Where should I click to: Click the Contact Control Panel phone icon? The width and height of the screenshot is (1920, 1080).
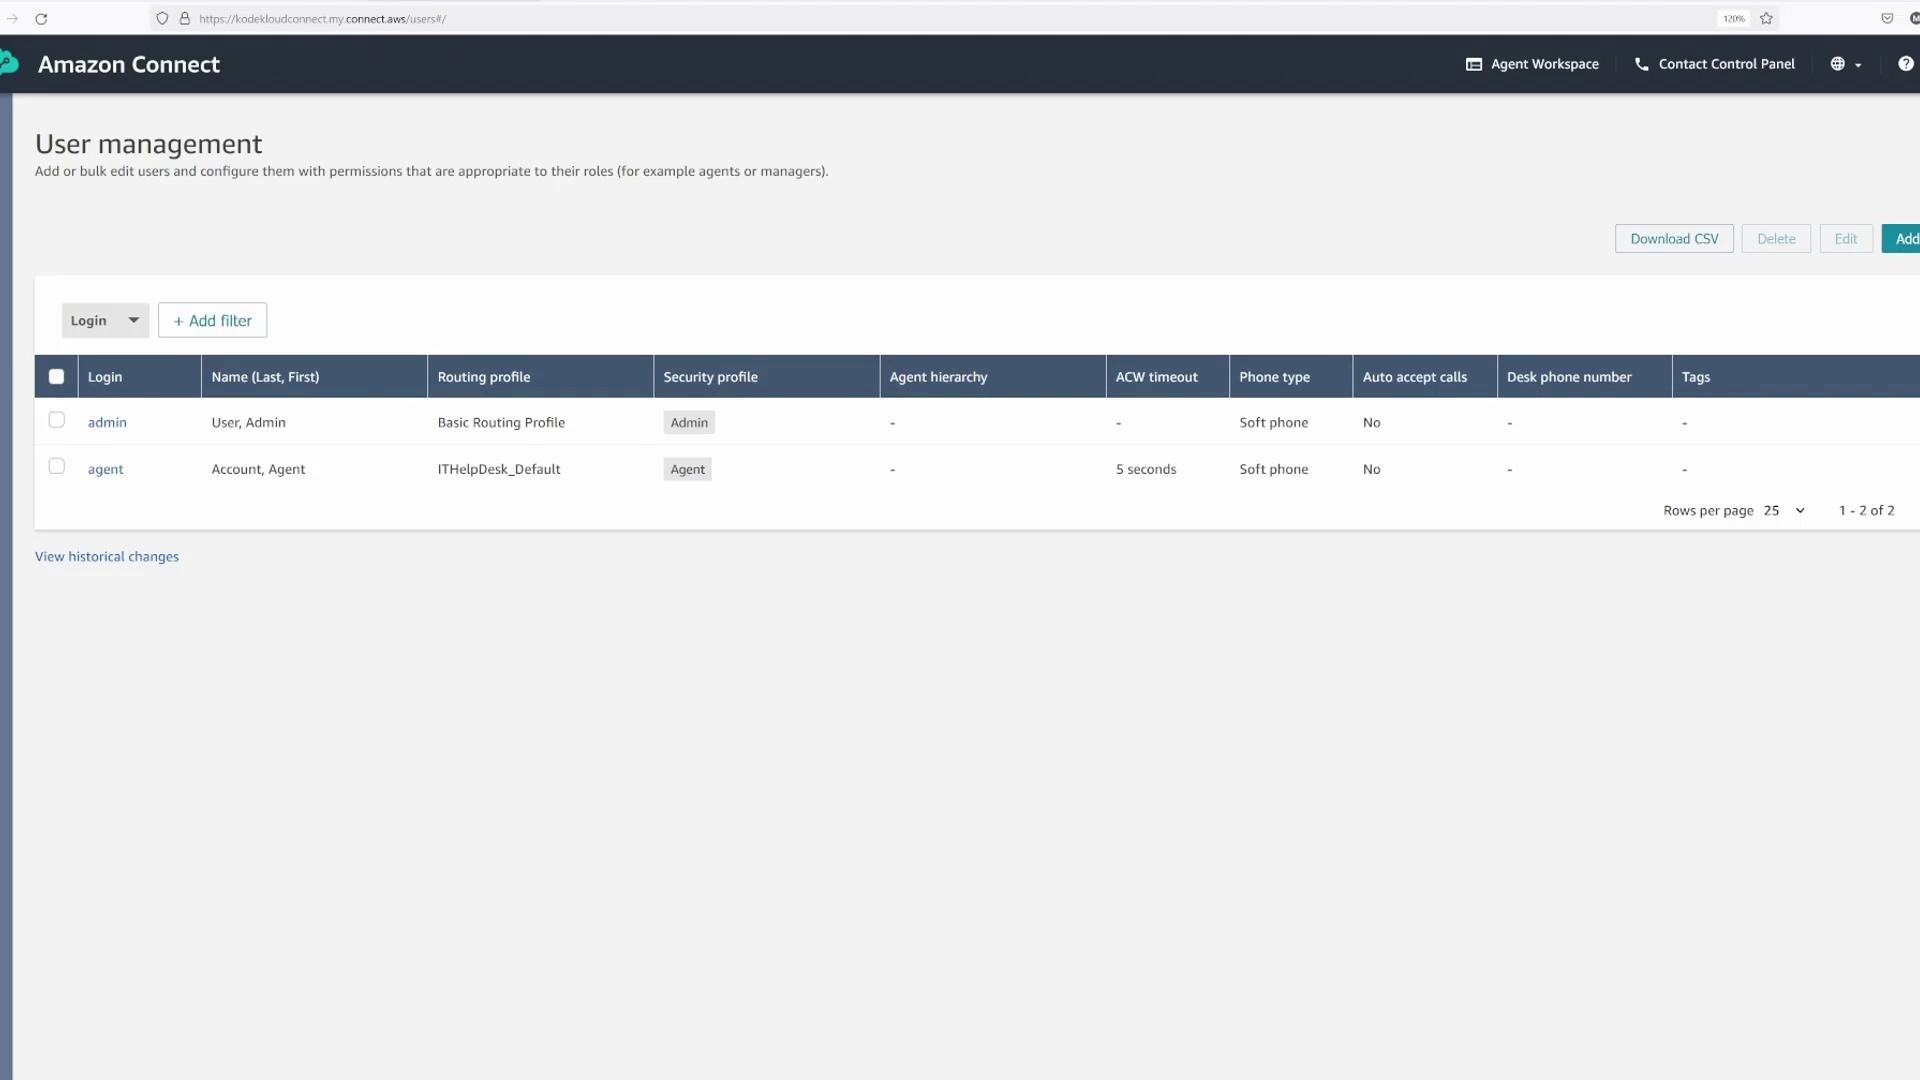1641,64
